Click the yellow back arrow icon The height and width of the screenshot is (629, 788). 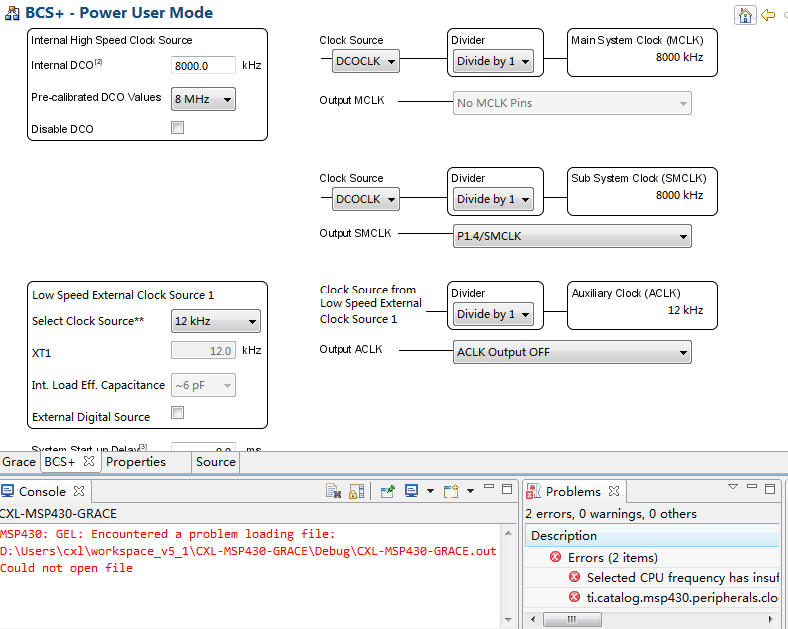click(x=768, y=15)
